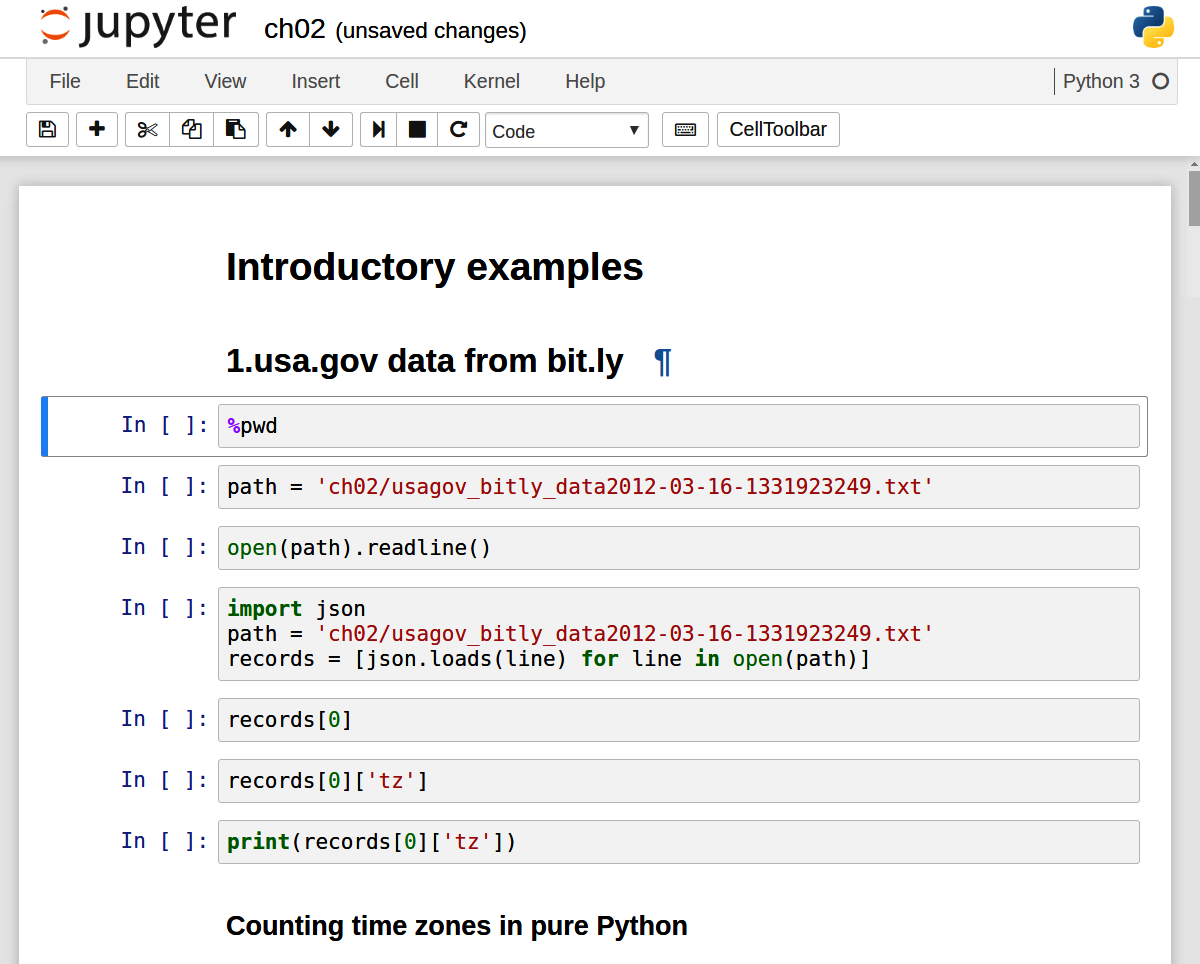
Task: Move the selected cell down
Action: coord(331,130)
